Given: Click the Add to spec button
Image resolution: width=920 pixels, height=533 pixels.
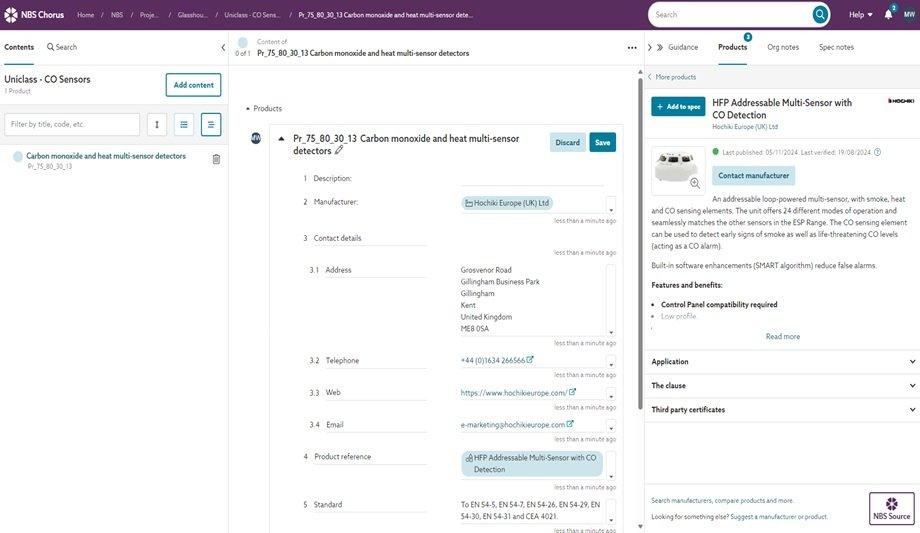Looking at the screenshot, I should (x=678, y=106).
